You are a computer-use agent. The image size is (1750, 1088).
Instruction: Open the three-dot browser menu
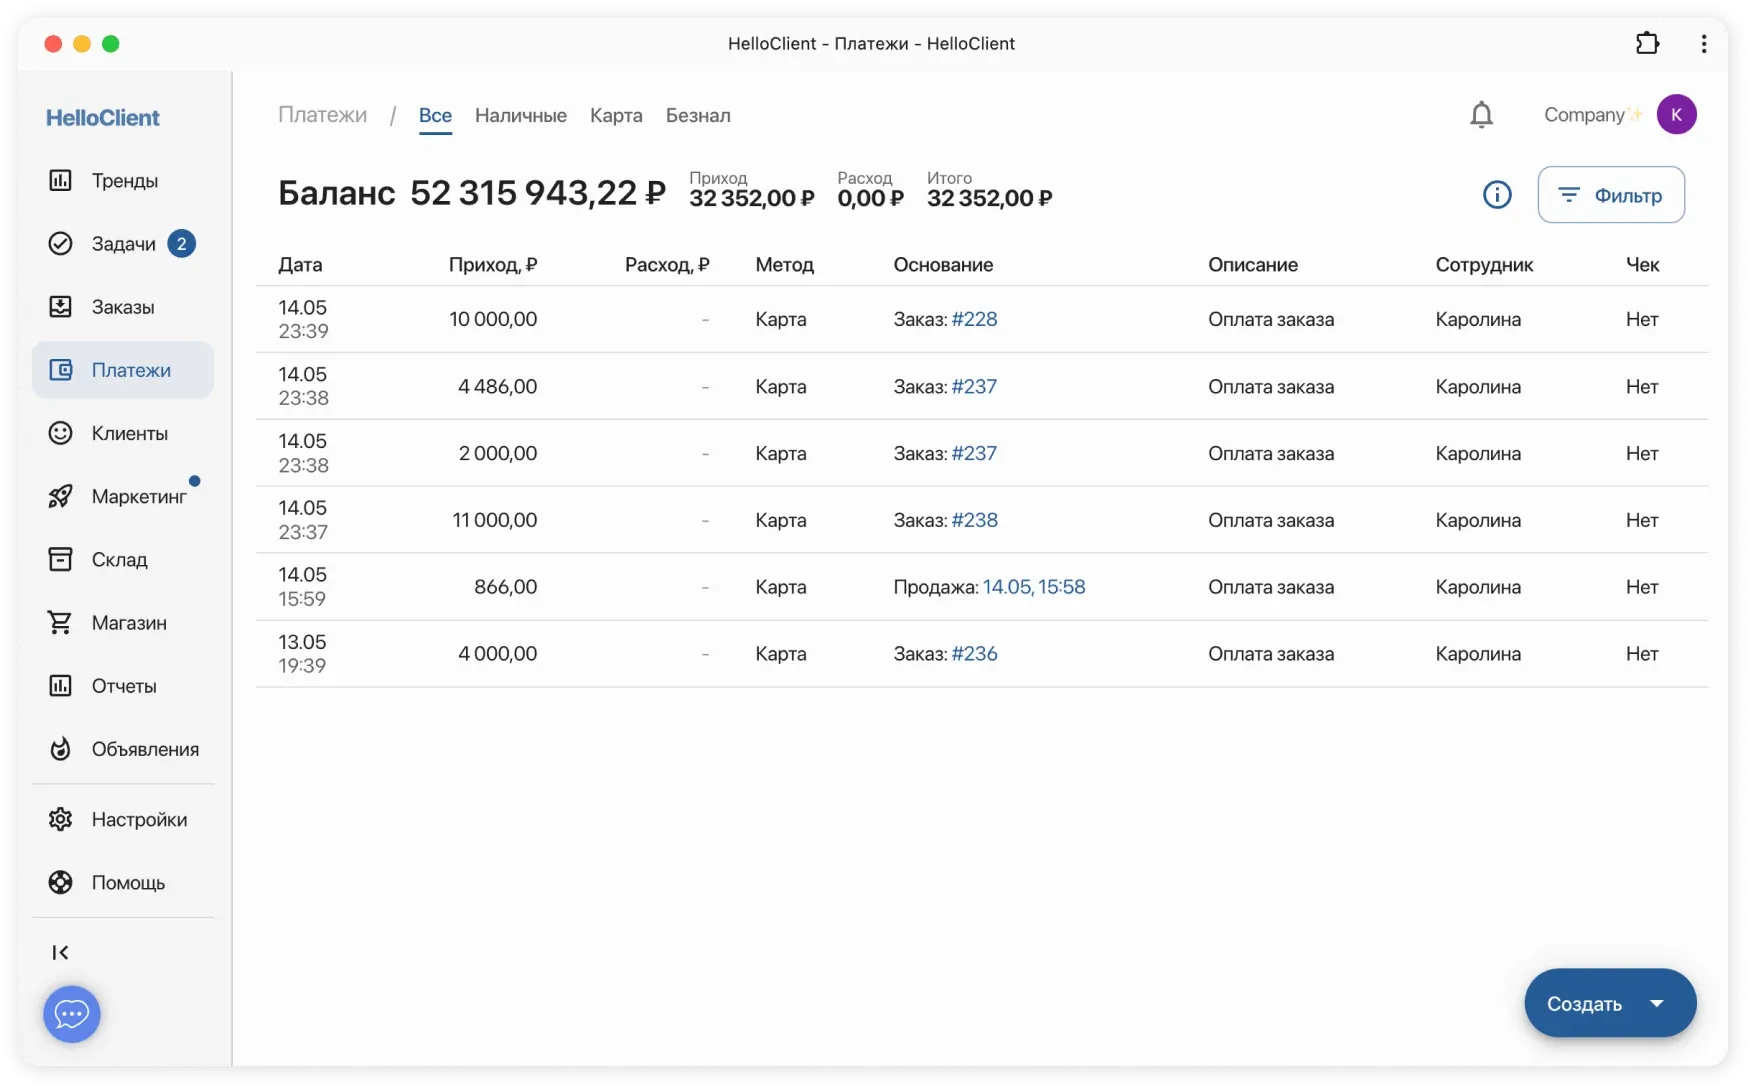point(1704,43)
